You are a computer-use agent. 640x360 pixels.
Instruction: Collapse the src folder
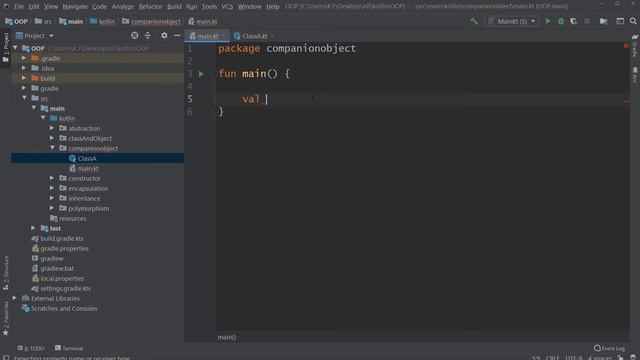pyautogui.click(x=24, y=98)
